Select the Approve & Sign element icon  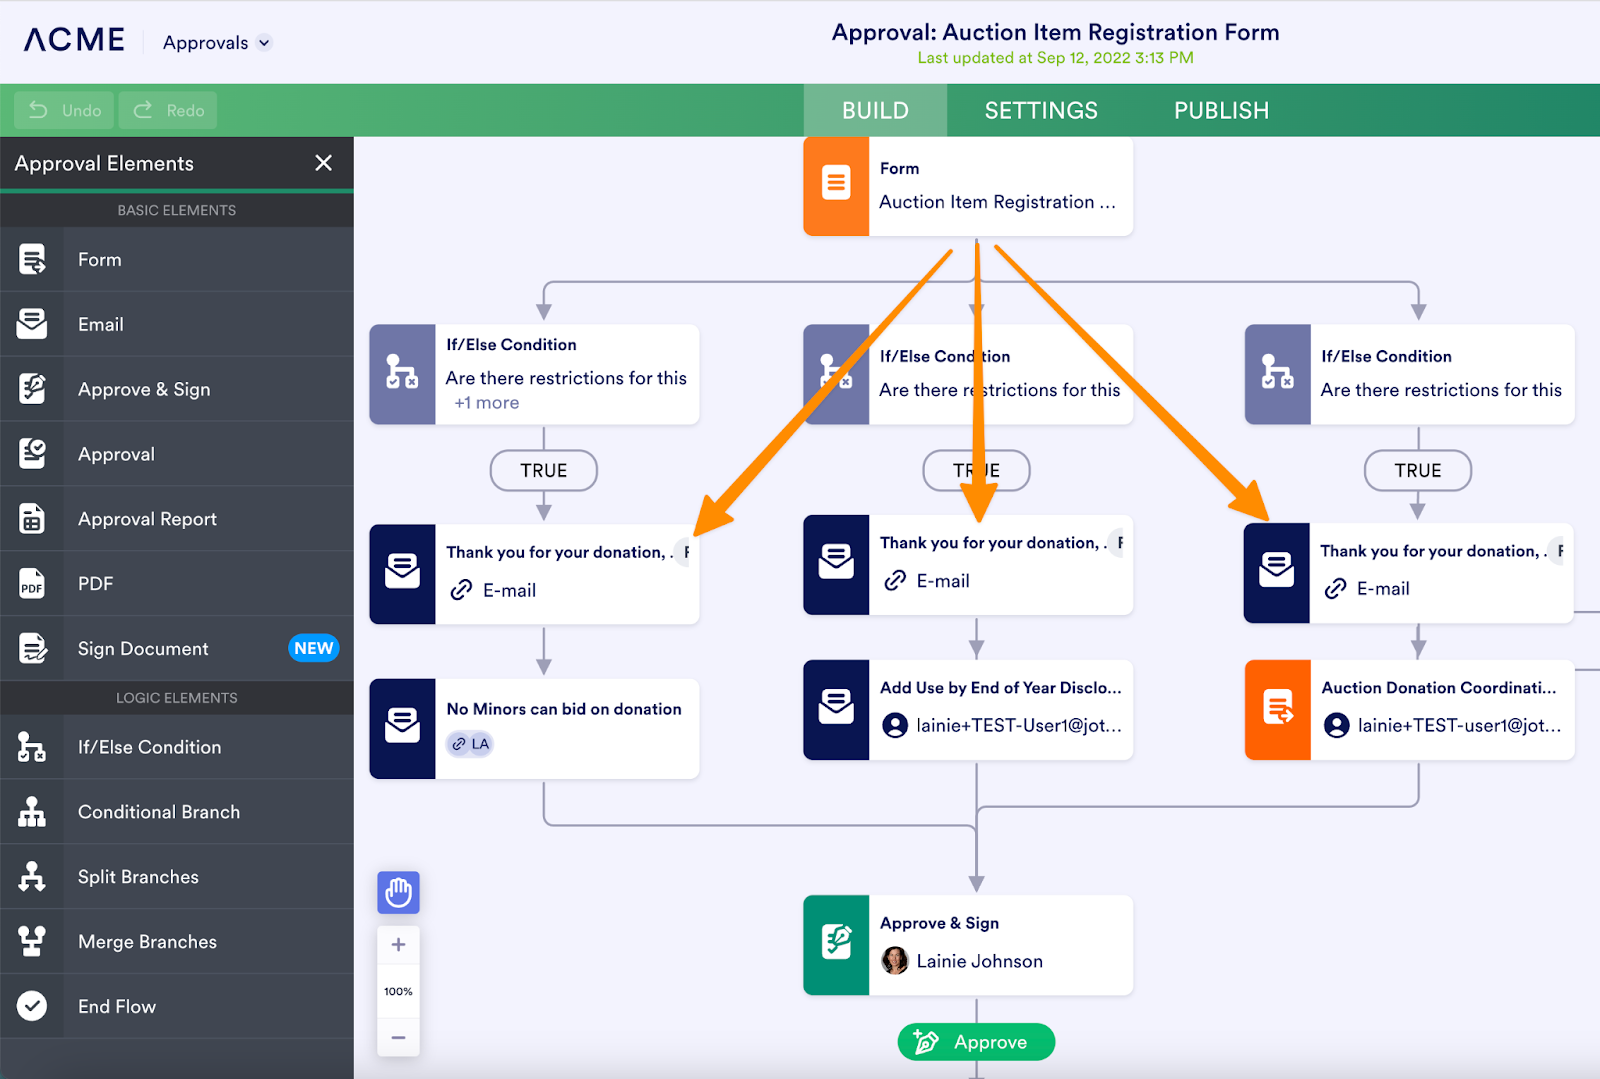point(32,389)
